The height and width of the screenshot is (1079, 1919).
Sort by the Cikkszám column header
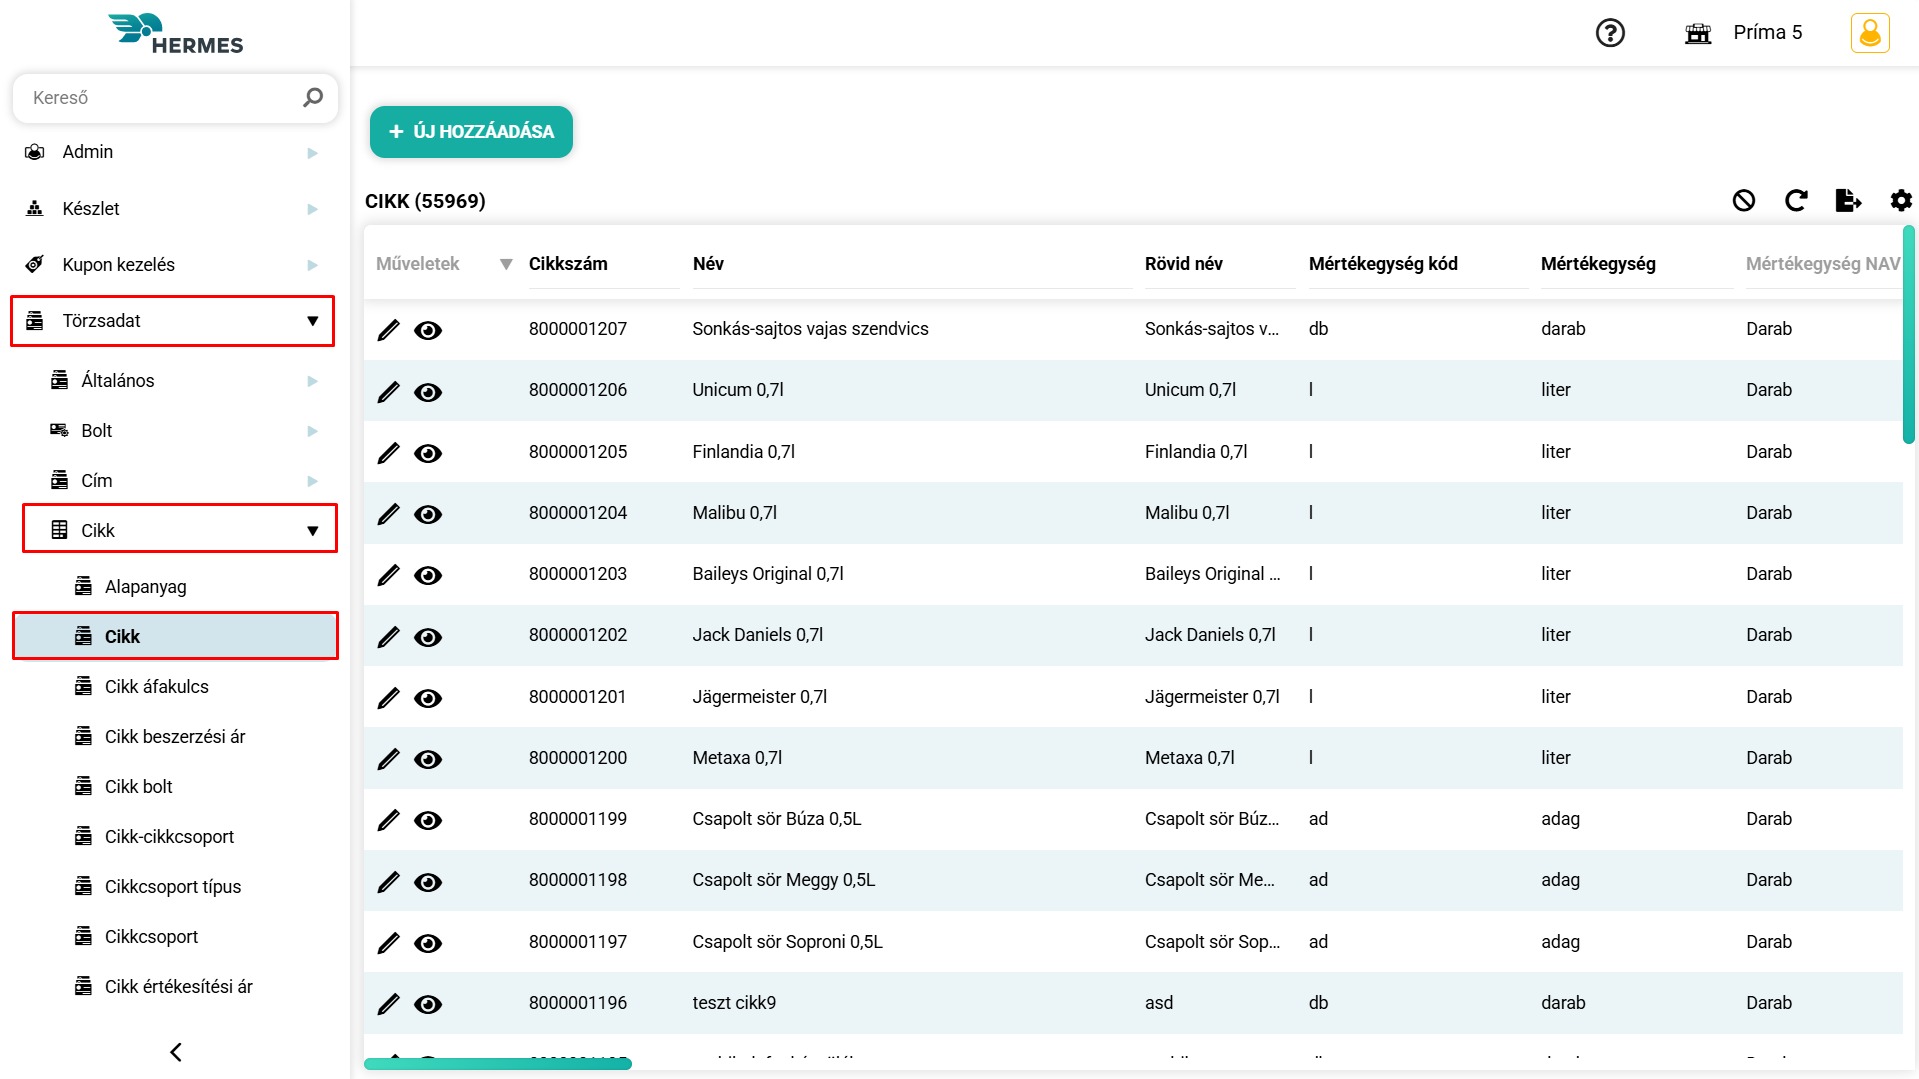point(568,264)
